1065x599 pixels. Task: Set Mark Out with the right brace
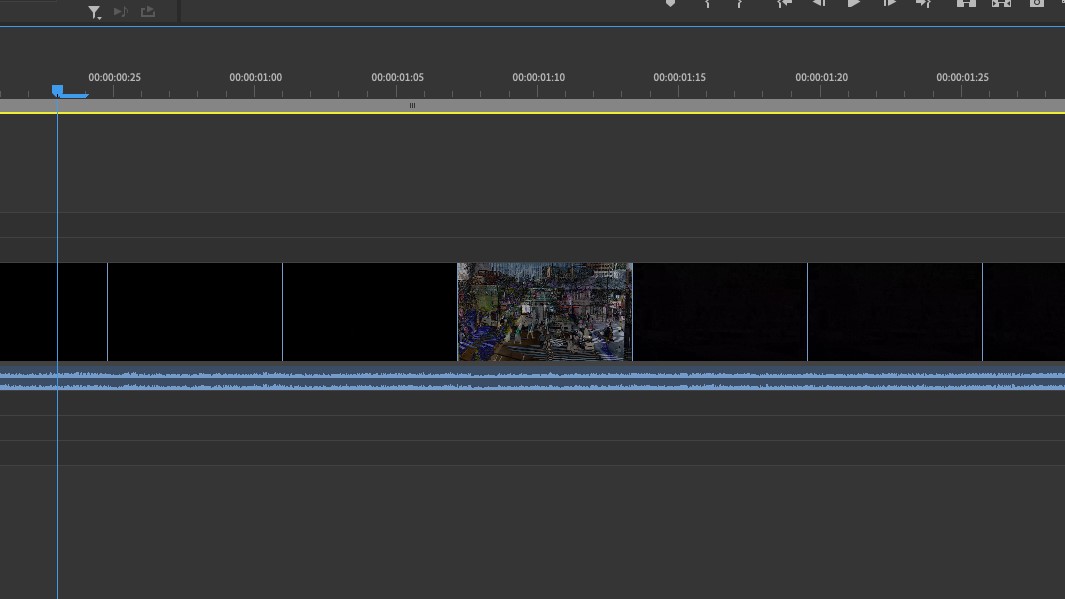(740, 3)
